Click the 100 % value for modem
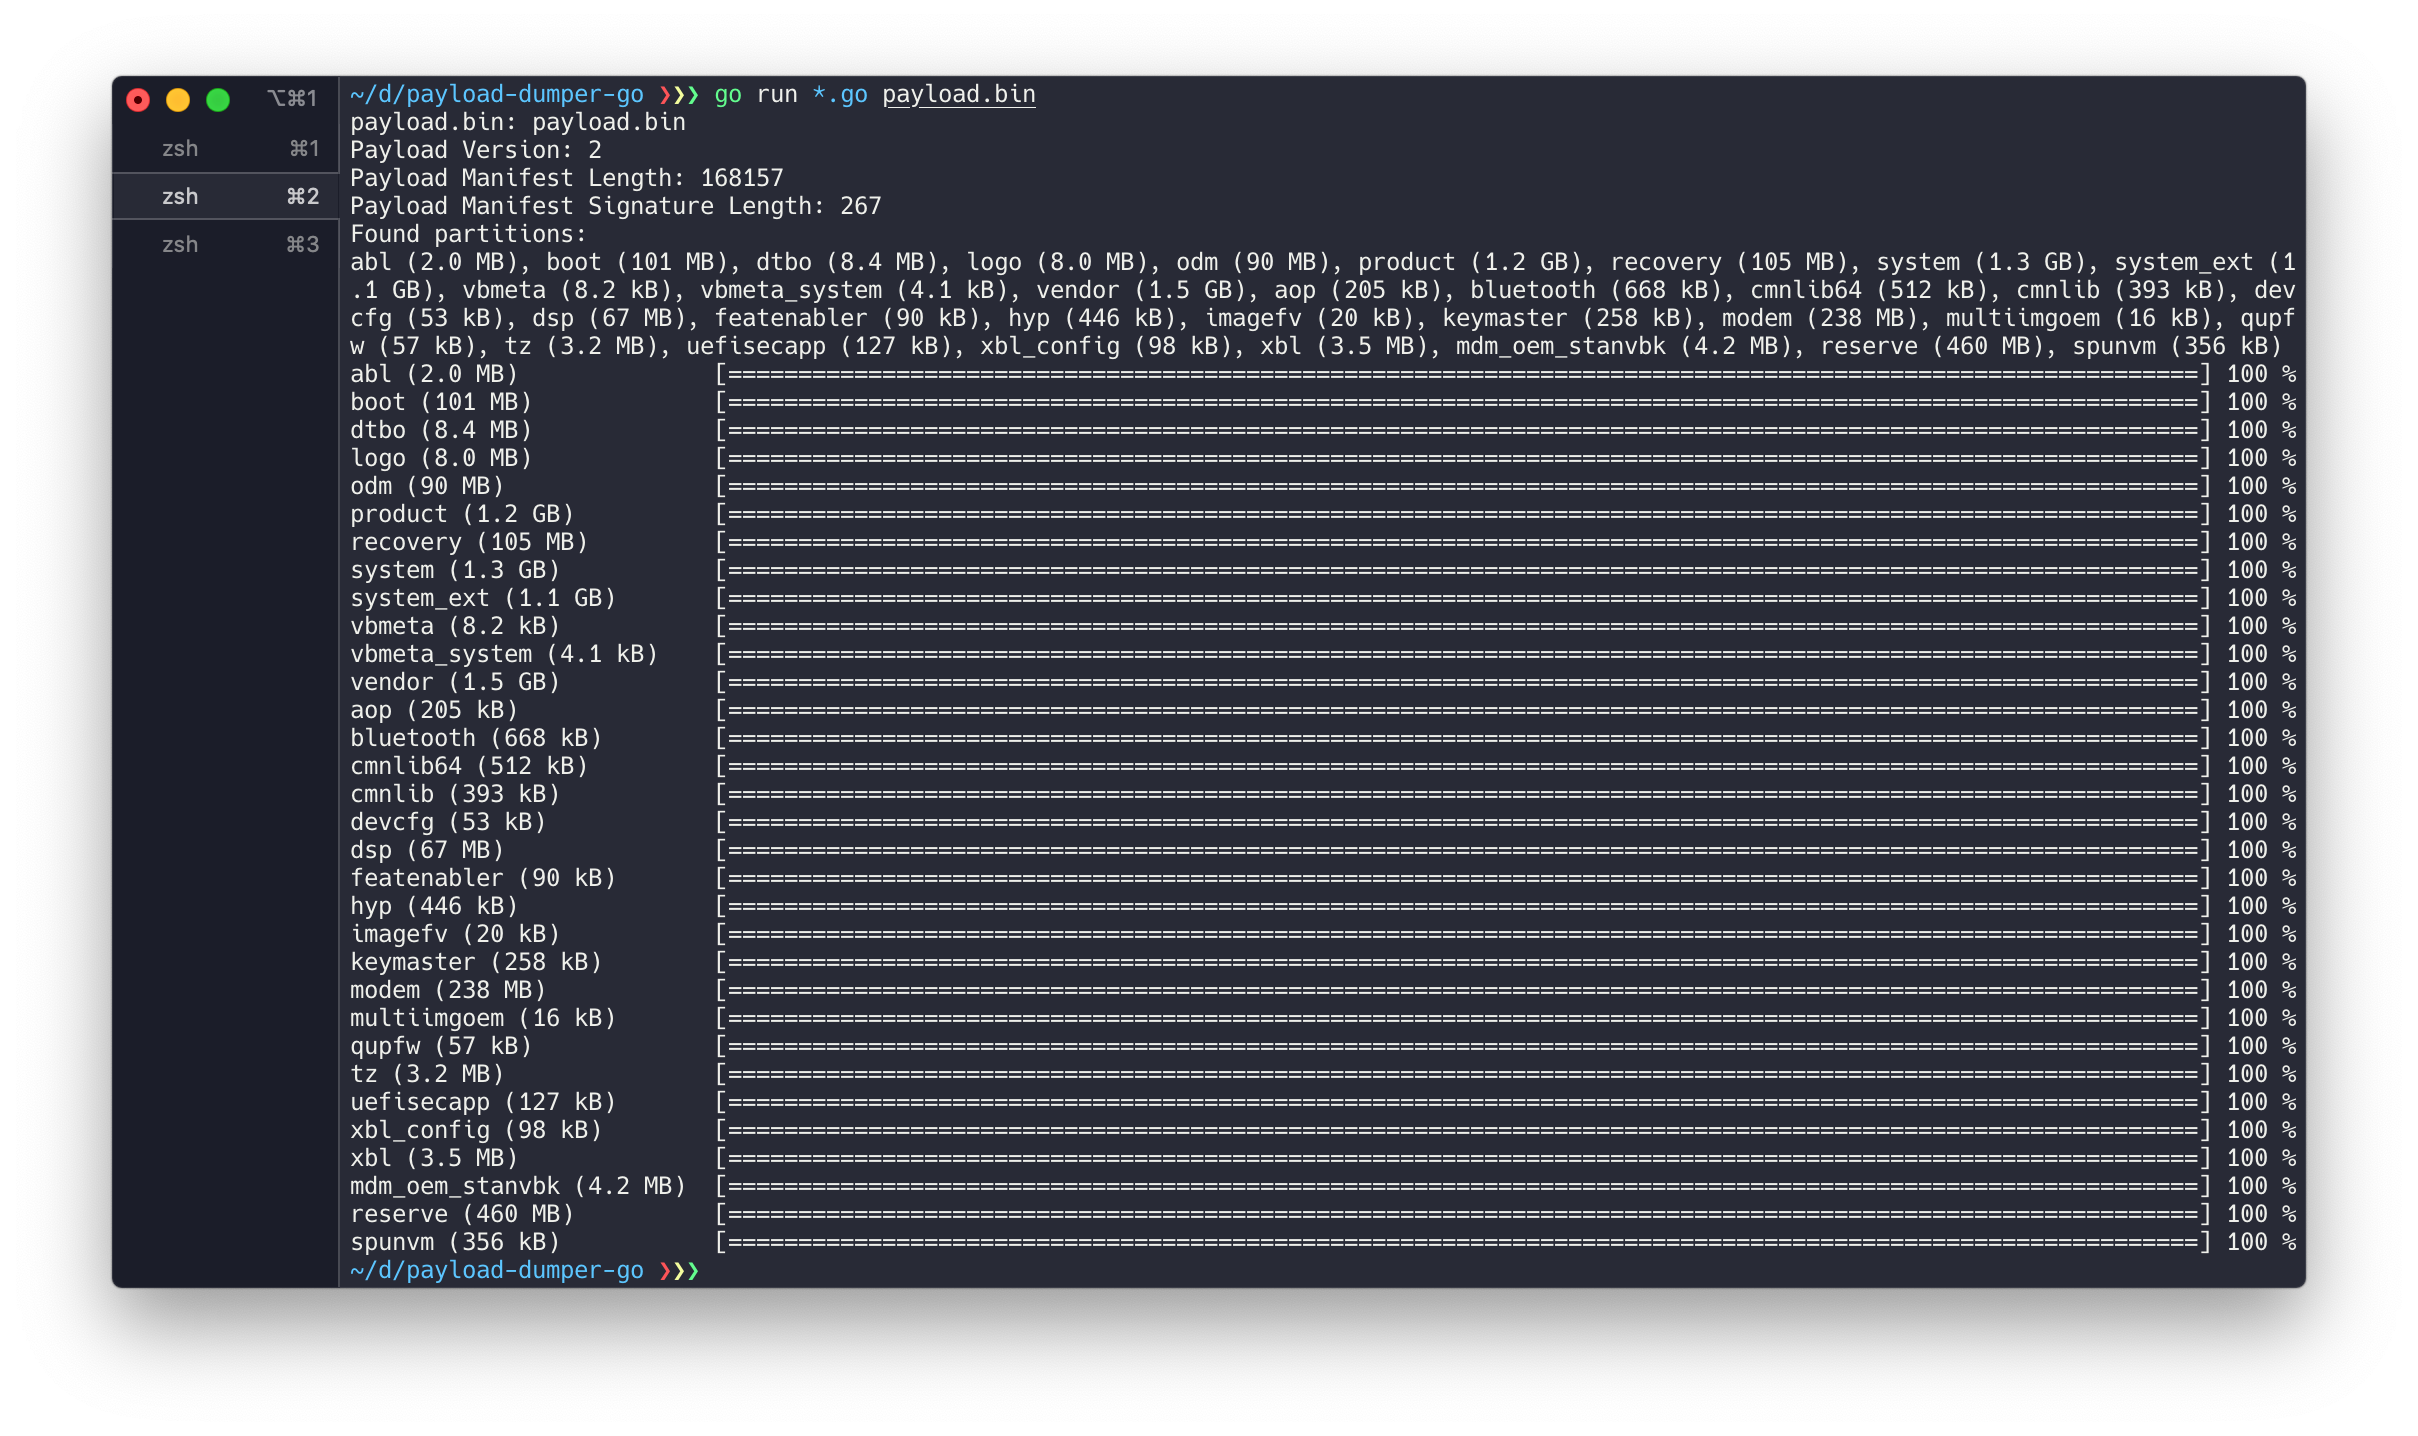2418x1436 pixels. tap(2260, 990)
